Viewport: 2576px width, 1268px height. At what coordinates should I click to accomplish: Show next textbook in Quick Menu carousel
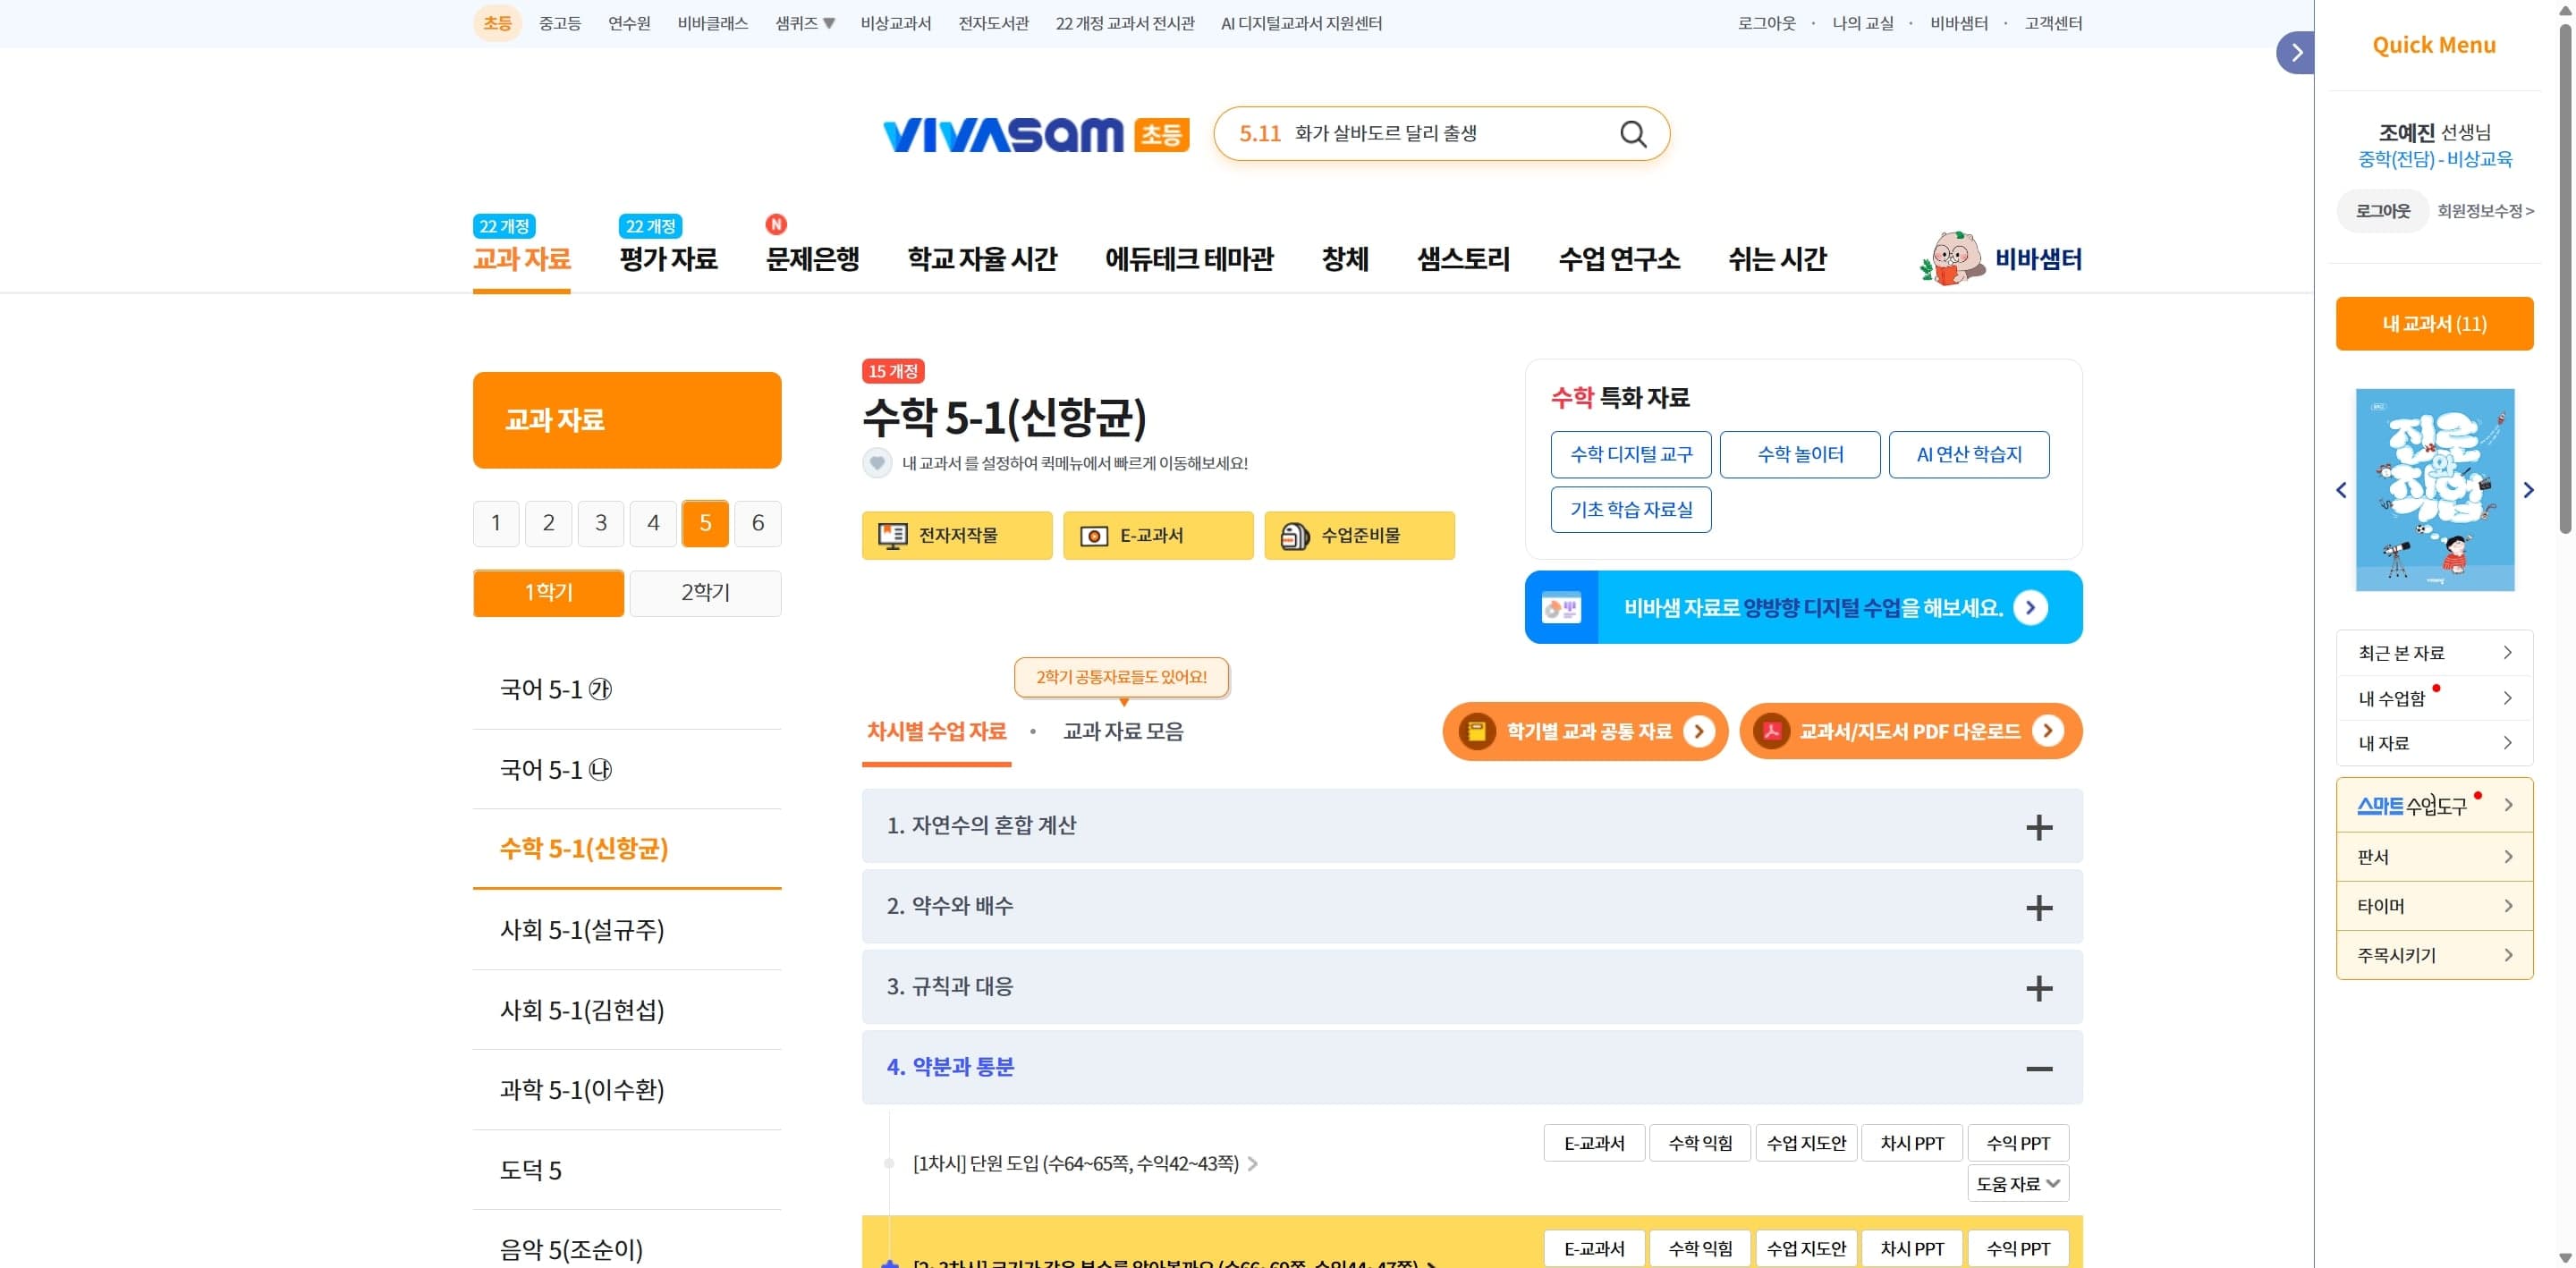pos(2528,490)
